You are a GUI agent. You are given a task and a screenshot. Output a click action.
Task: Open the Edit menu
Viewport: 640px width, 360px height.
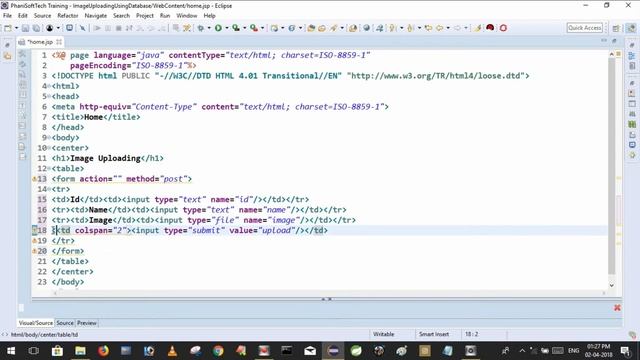coord(22,16)
